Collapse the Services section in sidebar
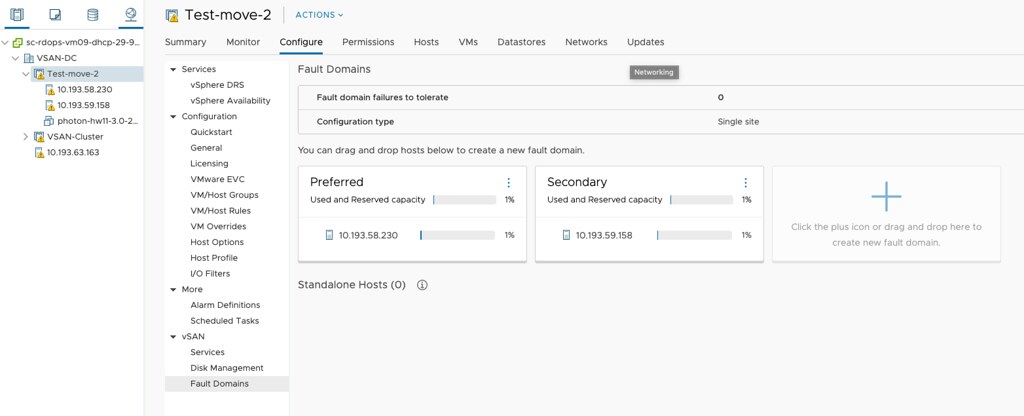 click(x=173, y=69)
